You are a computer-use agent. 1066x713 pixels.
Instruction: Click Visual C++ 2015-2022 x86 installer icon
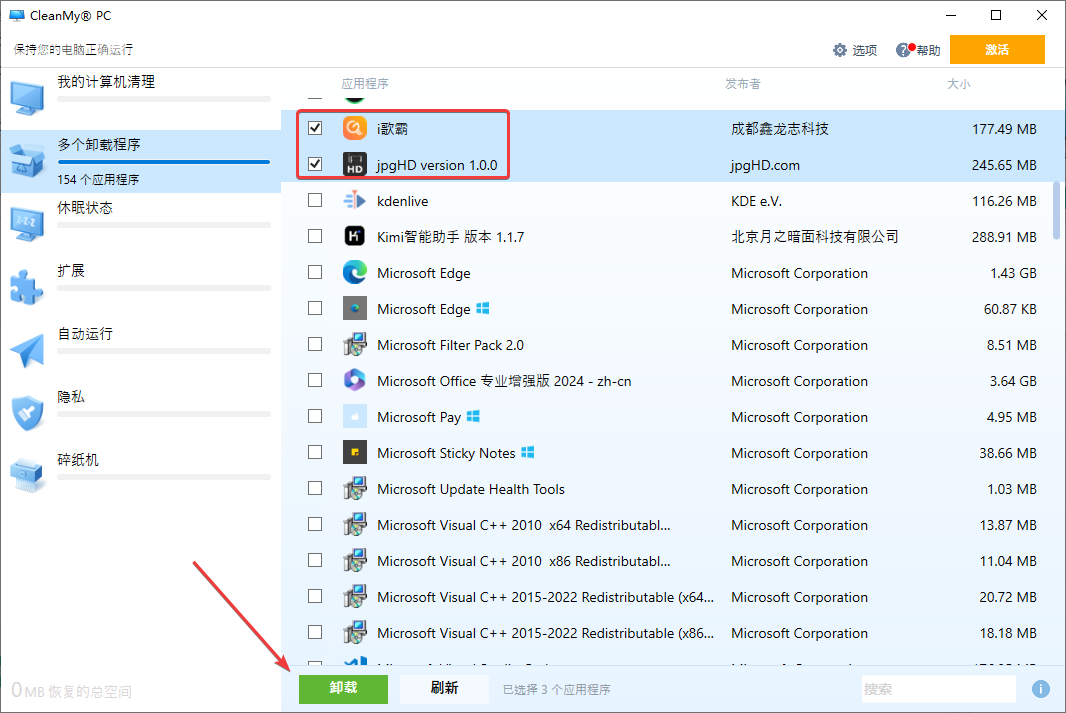pyautogui.click(x=354, y=633)
